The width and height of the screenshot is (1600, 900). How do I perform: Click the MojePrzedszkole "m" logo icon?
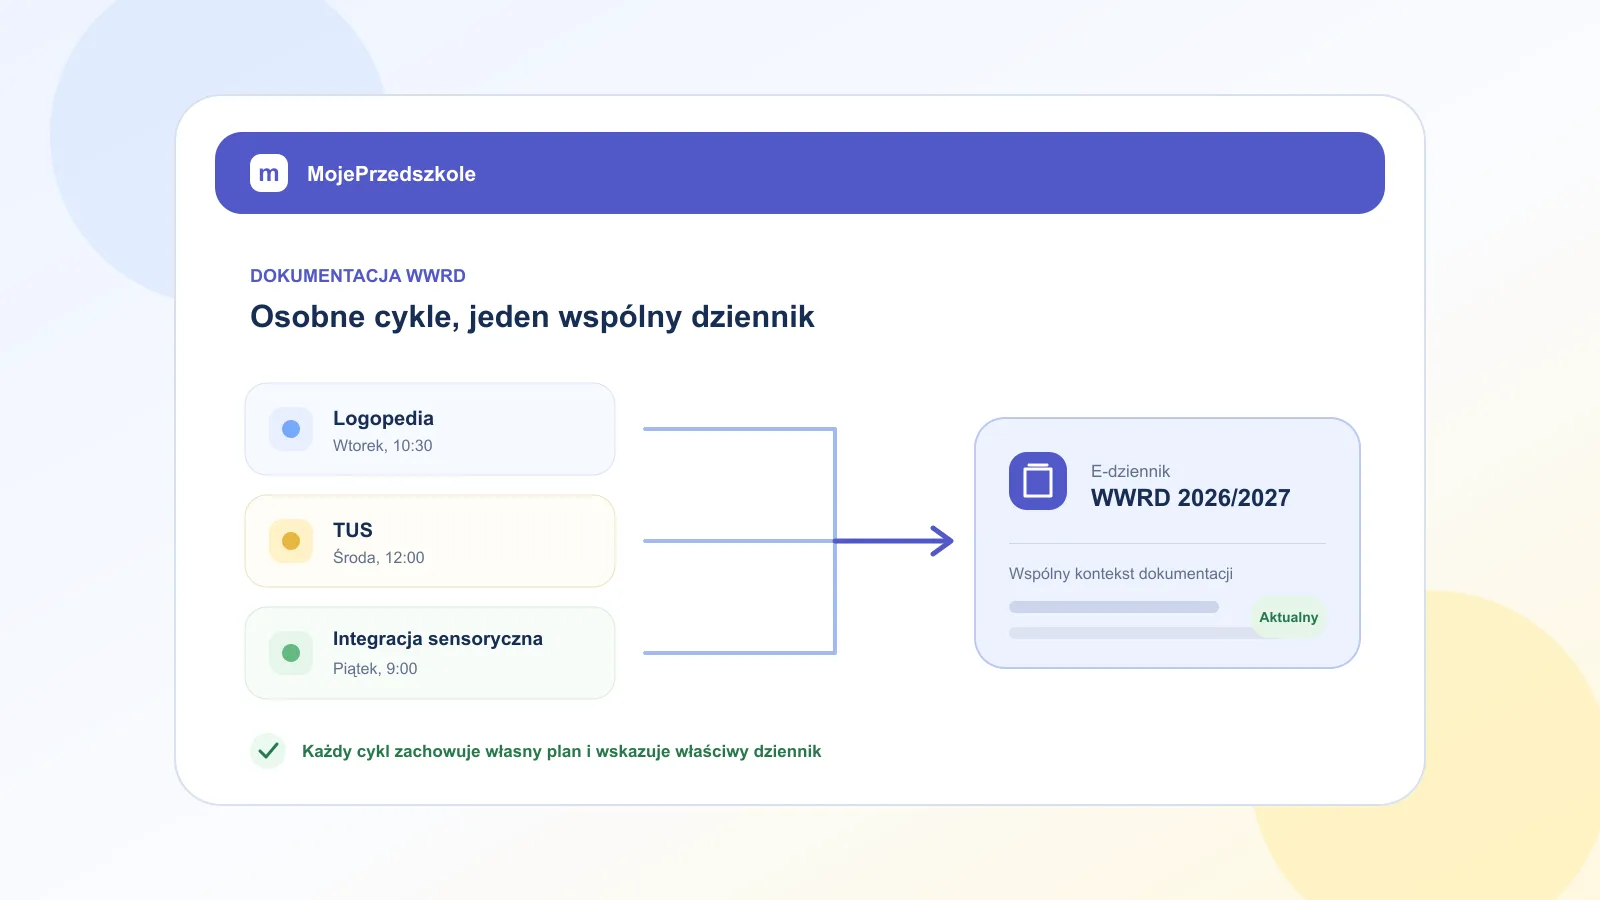[x=269, y=173]
